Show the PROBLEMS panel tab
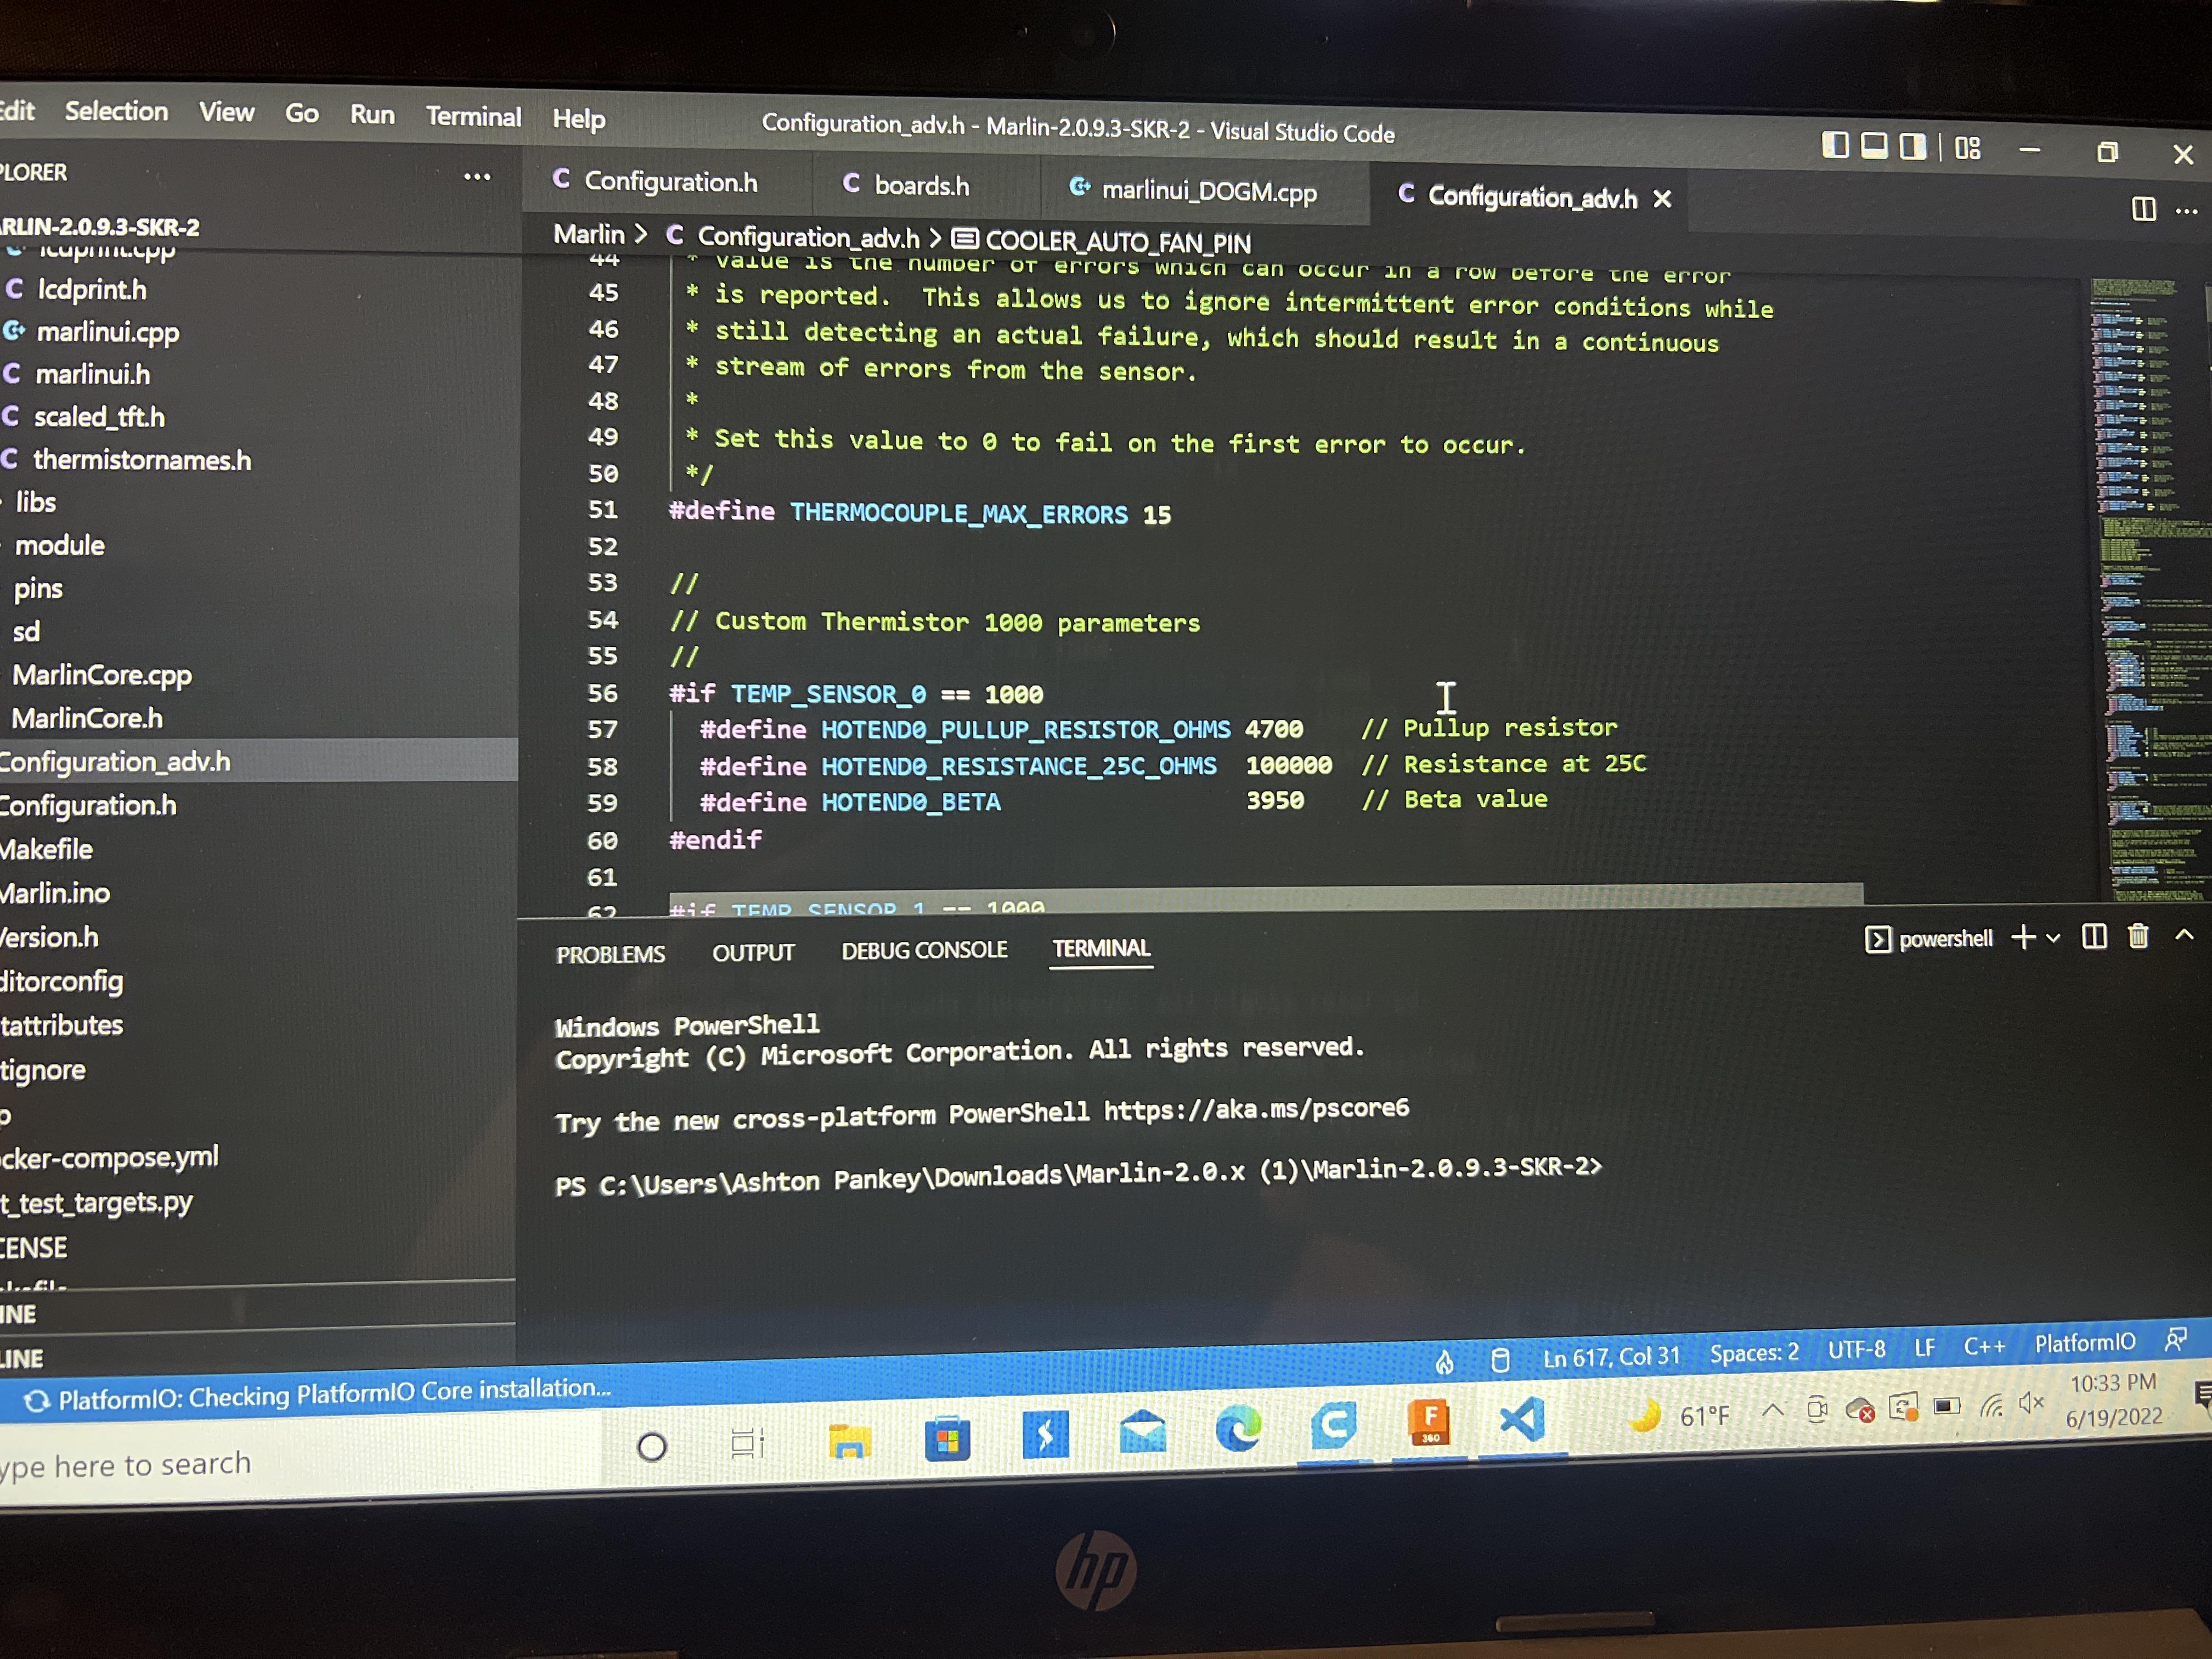This screenshot has height=1659, width=2212. tap(610, 954)
